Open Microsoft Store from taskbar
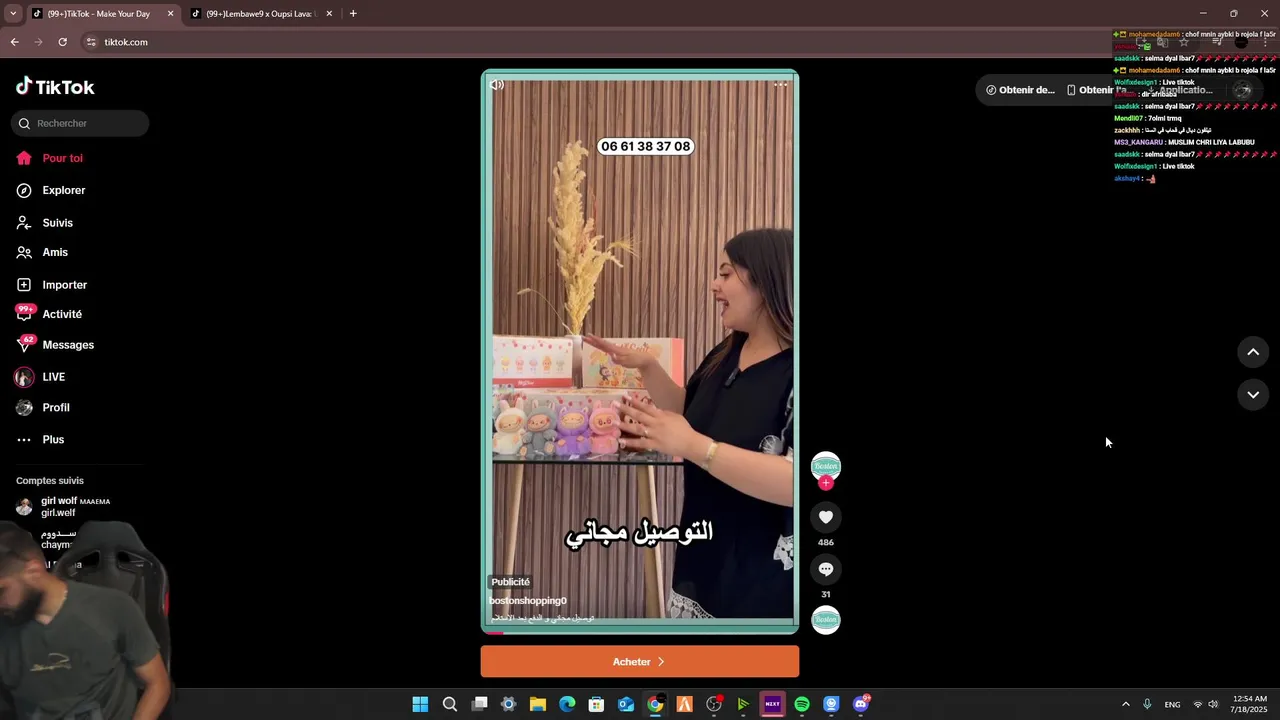Screen dimensions: 1280x720 tap(596, 704)
